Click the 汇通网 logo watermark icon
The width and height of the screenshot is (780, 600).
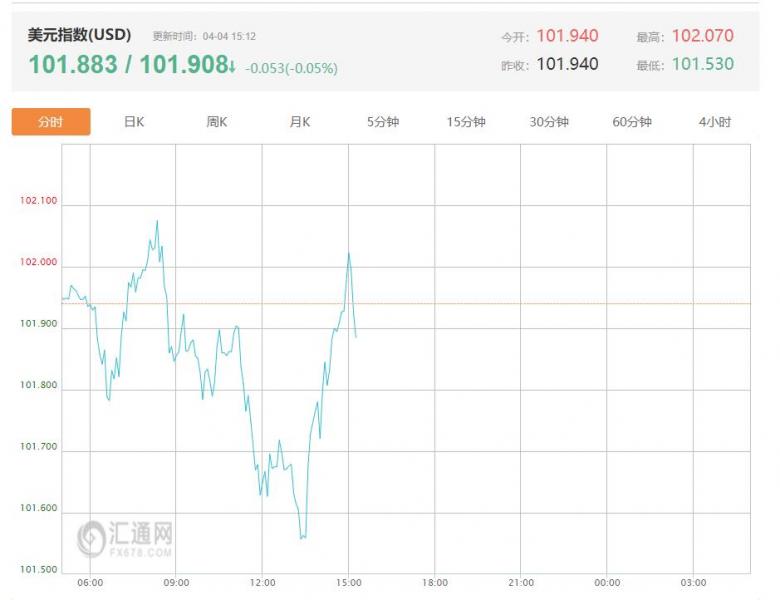pos(94,537)
